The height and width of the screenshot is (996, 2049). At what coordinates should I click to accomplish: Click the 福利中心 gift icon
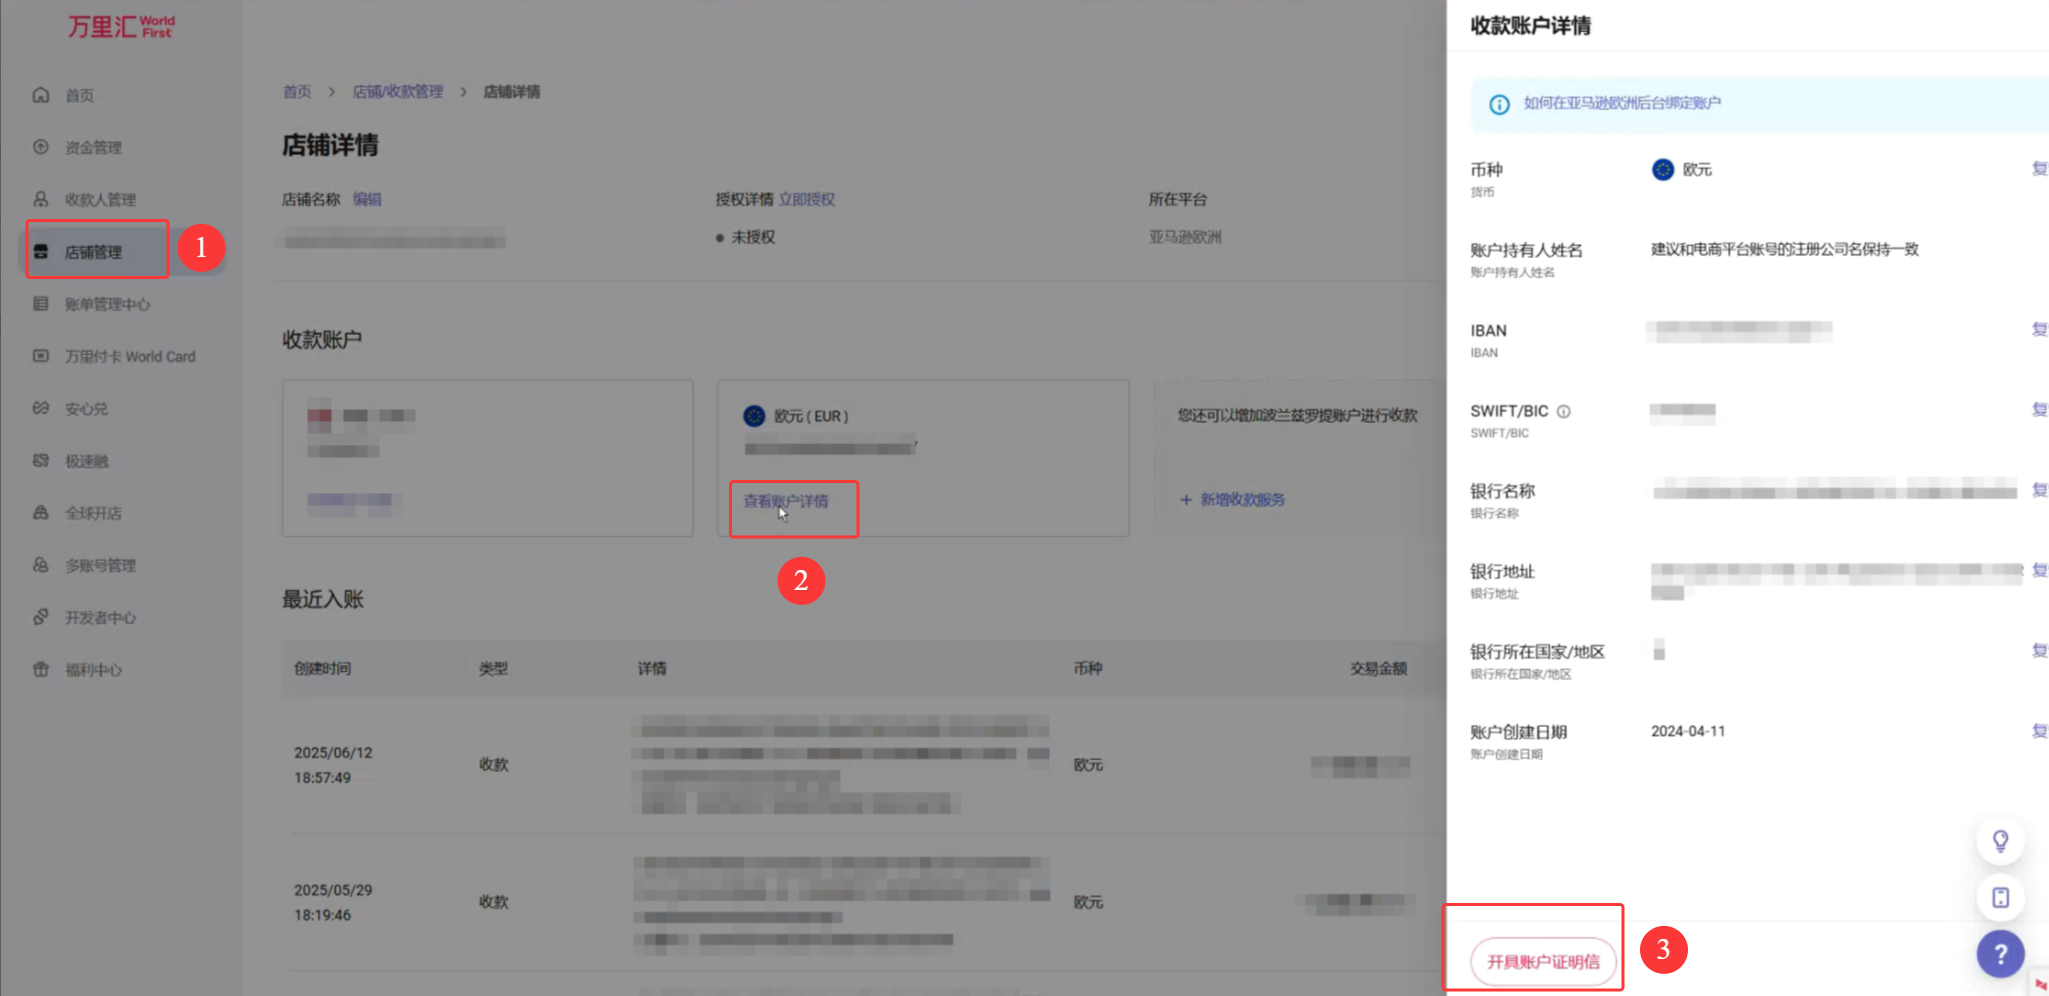41,670
